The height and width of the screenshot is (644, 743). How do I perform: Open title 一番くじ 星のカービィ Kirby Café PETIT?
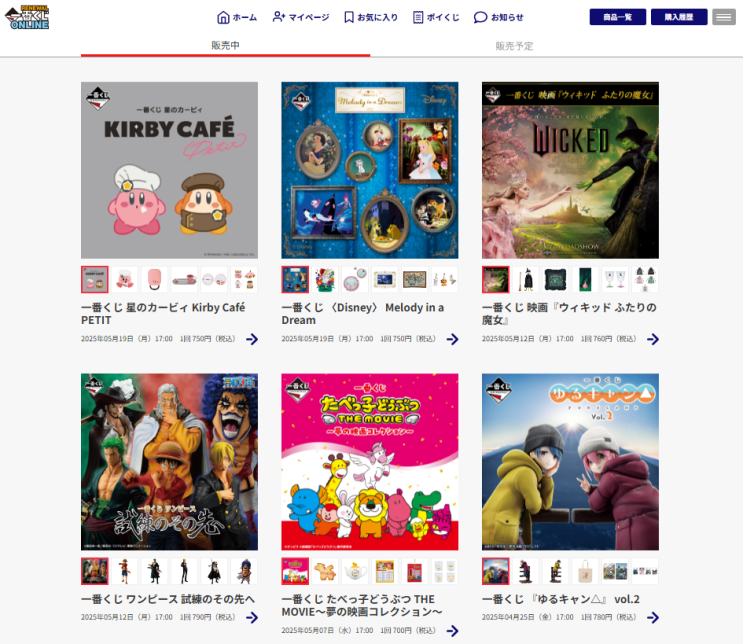point(163,314)
